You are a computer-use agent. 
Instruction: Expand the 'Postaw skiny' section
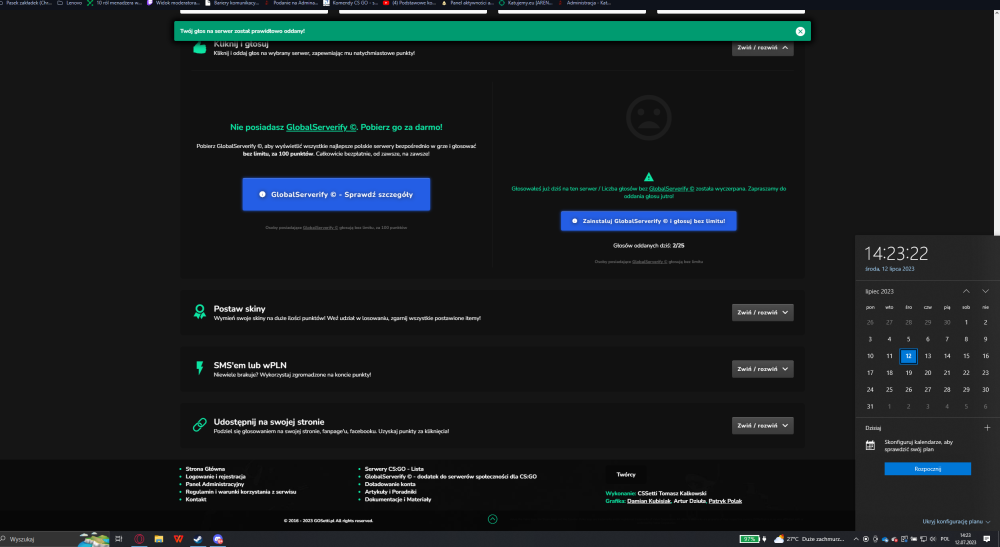pyautogui.click(x=763, y=312)
